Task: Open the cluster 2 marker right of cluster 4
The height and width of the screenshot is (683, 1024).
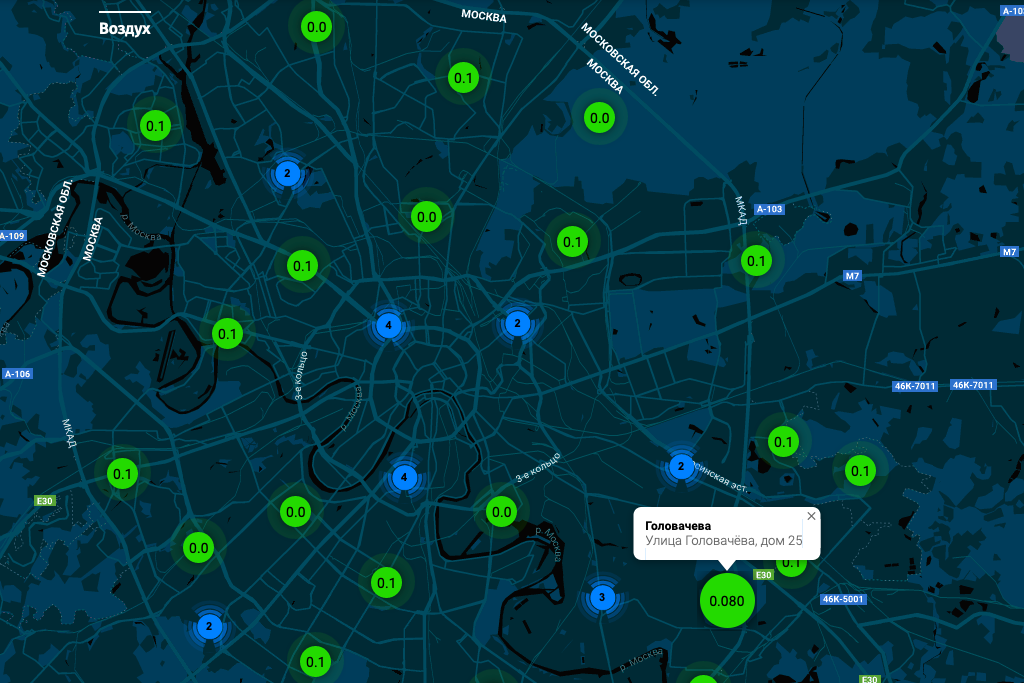Action: (x=517, y=323)
